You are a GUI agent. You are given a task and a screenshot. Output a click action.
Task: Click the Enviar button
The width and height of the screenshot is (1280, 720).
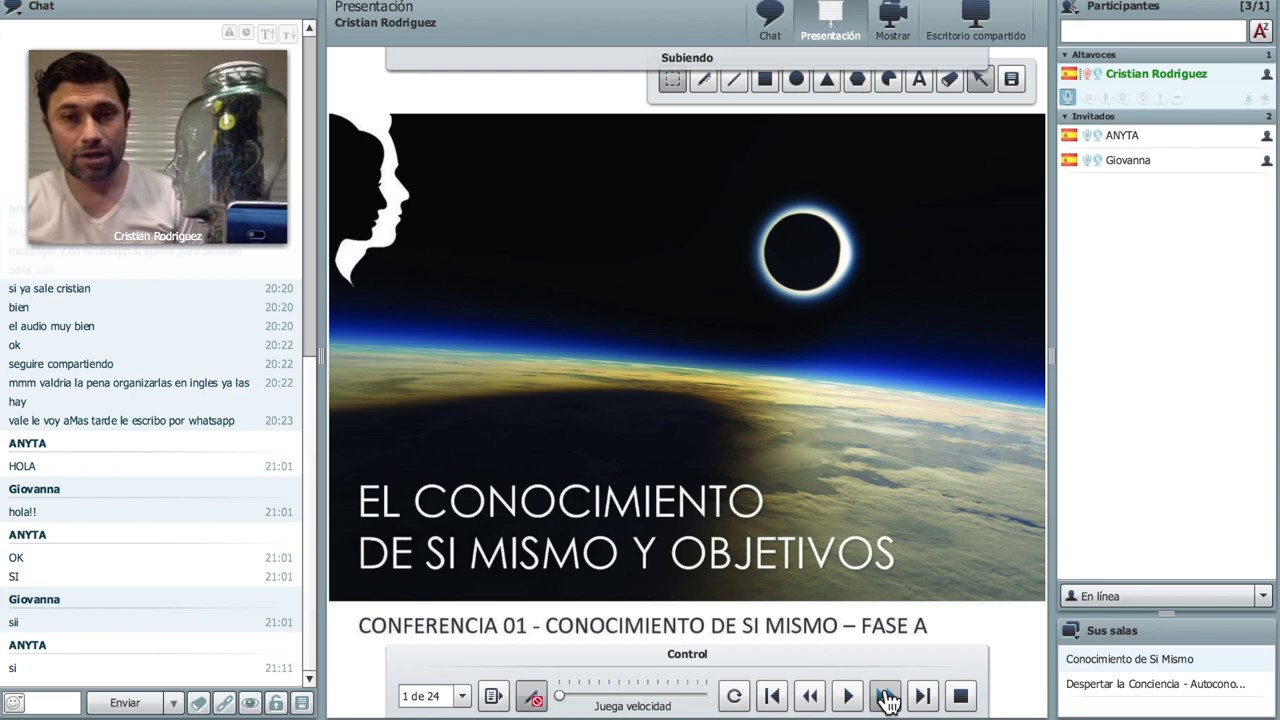click(x=125, y=703)
